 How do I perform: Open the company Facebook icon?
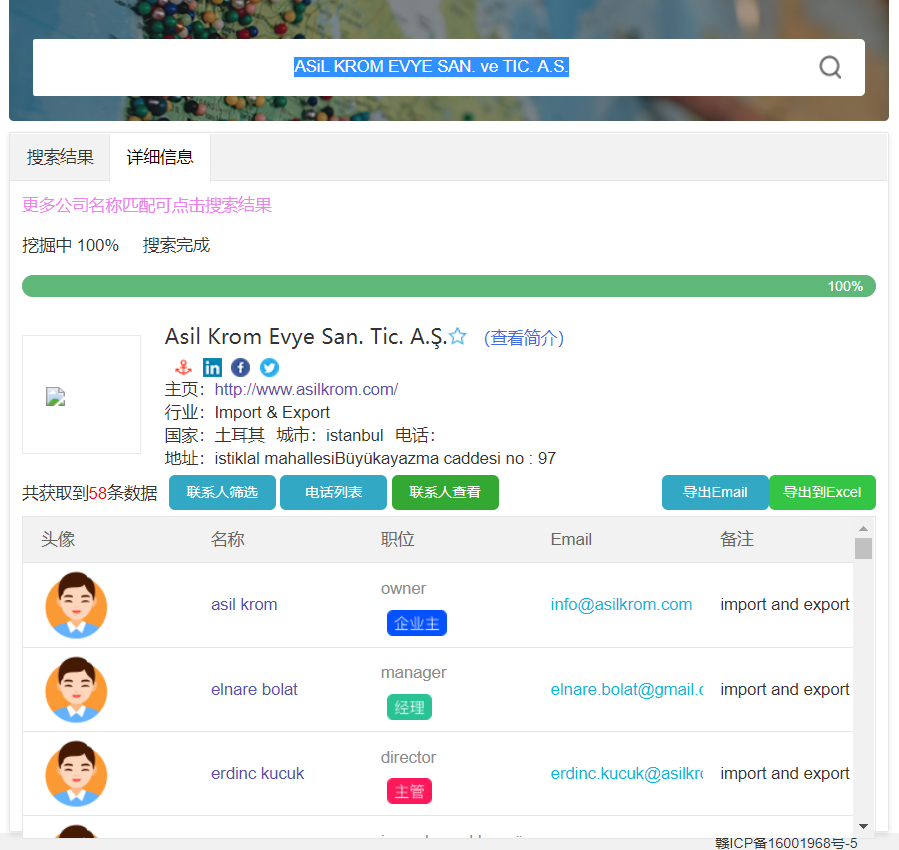coord(241,367)
